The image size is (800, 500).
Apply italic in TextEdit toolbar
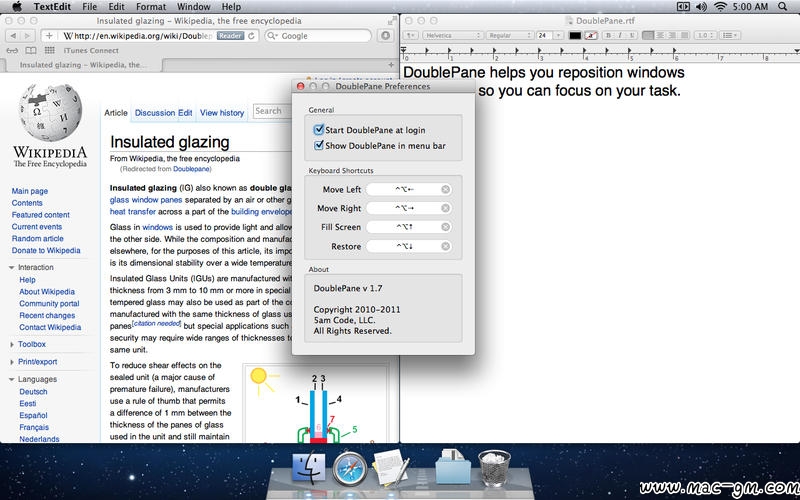(x=620, y=35)
